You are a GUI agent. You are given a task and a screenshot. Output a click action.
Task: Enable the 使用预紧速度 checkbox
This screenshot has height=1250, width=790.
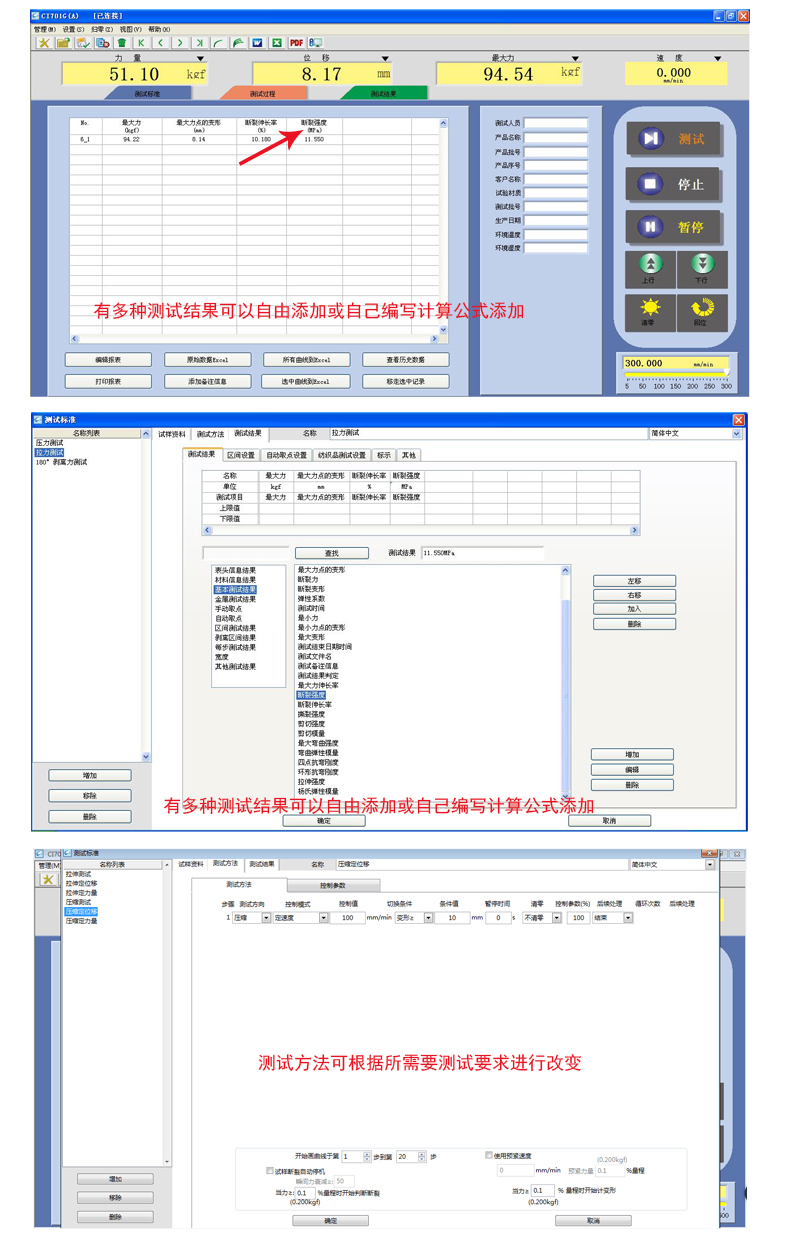click(489, 1155)
